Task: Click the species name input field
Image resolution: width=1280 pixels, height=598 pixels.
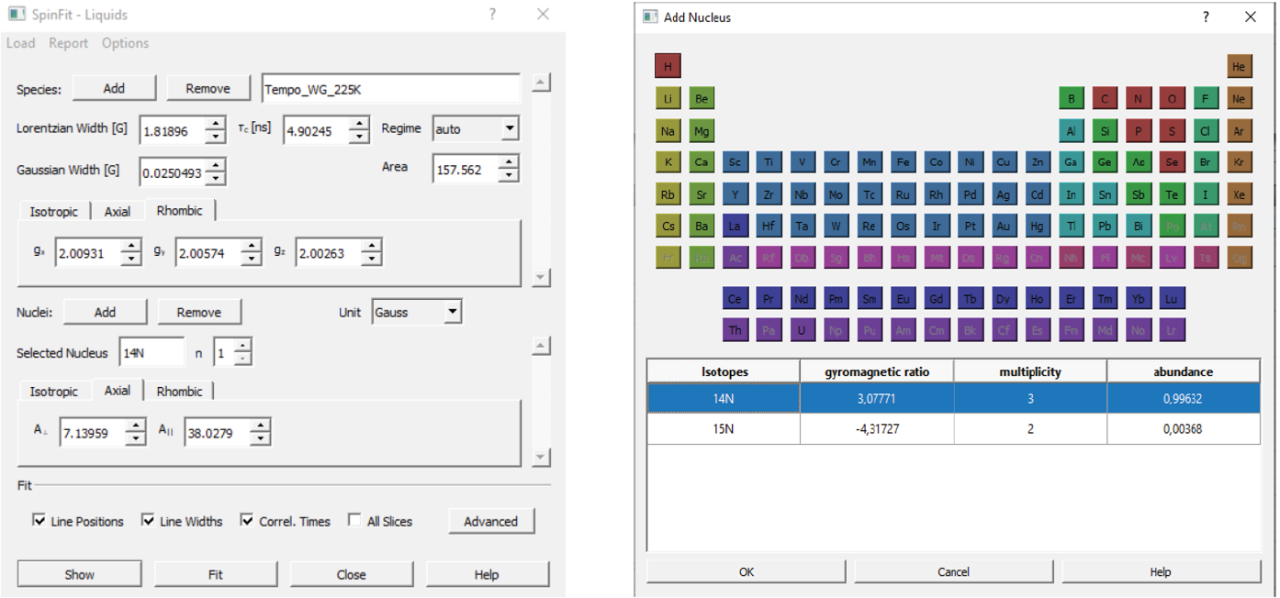Action: (x=390, y=89)
